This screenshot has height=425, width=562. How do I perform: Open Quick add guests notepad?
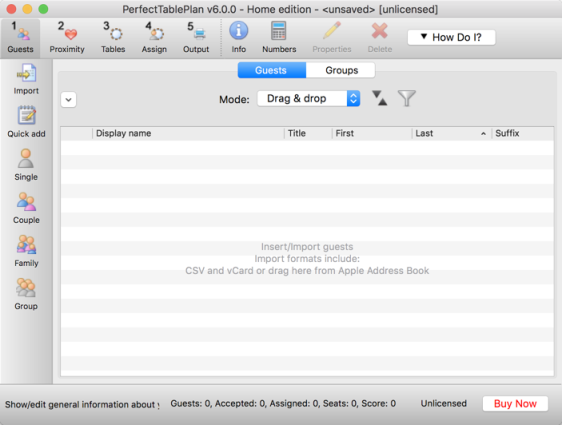[26, 122]
